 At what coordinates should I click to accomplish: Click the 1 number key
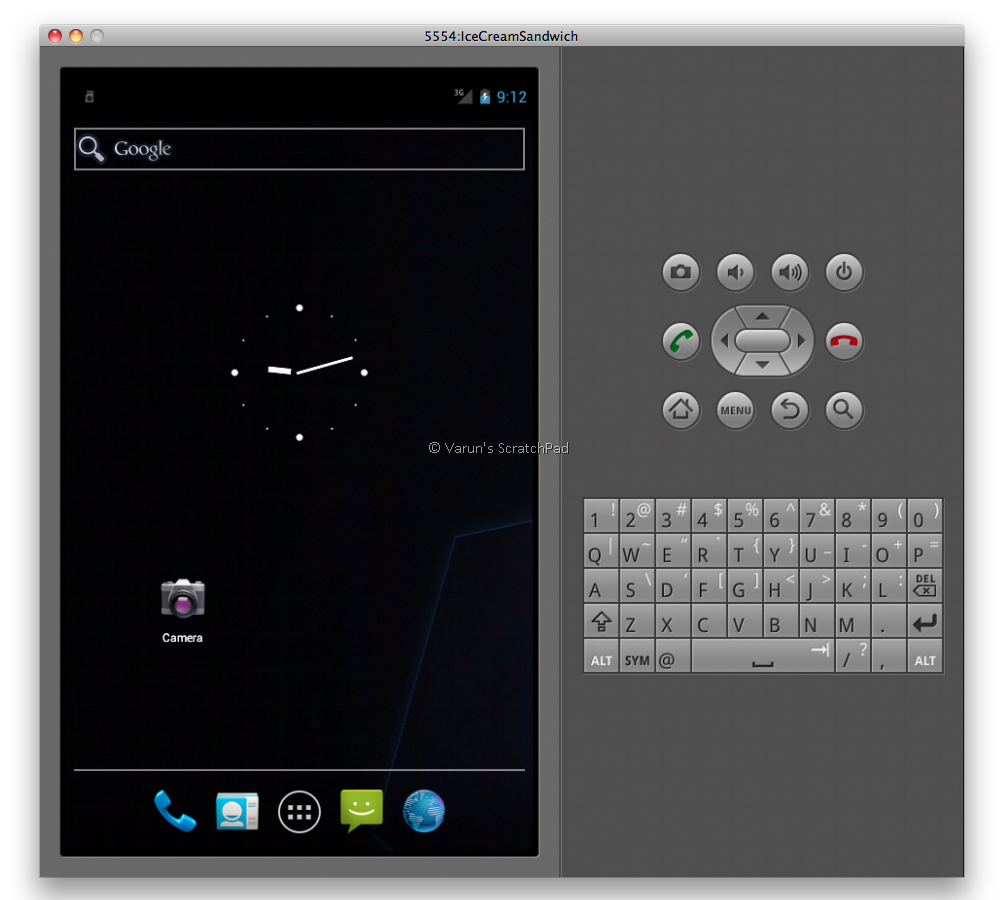click(601, 515)
